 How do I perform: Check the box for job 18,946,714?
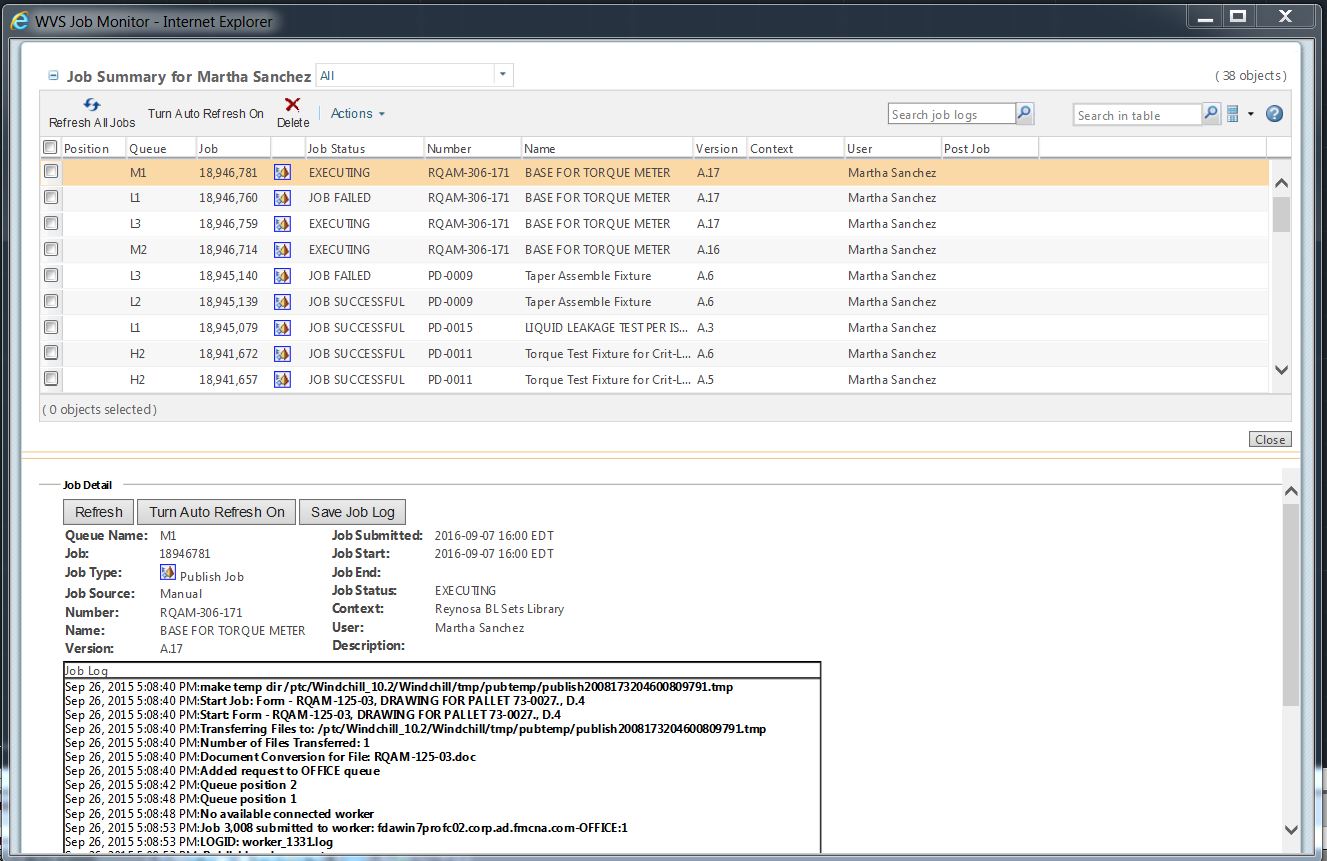(51, 250)
